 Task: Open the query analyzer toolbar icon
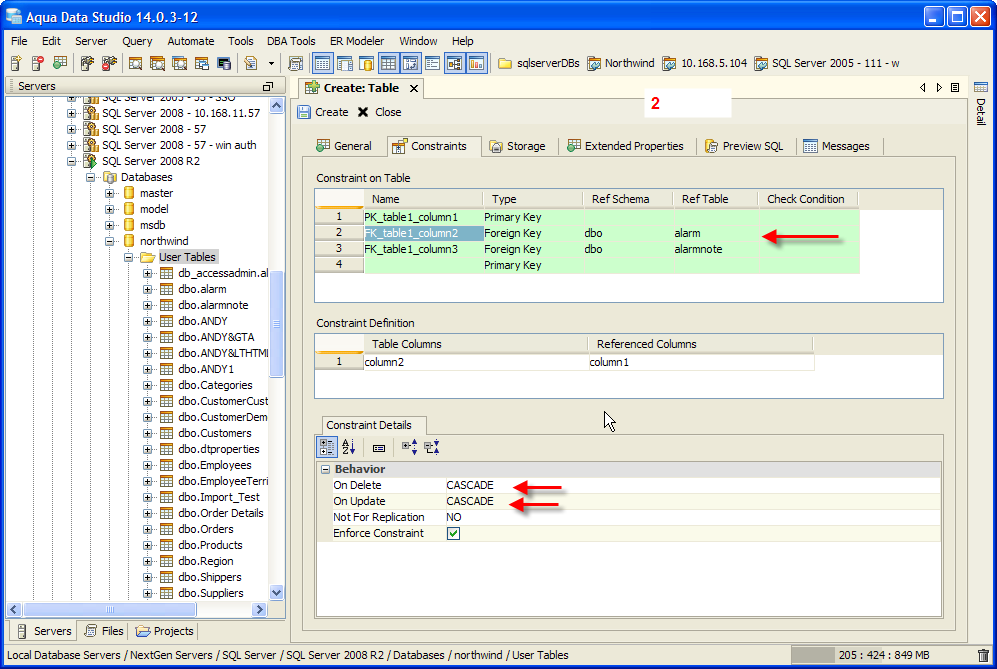coord(135,63)
